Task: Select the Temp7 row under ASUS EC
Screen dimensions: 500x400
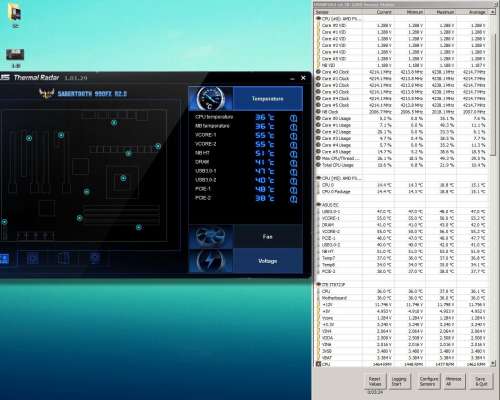Action: 401,258
